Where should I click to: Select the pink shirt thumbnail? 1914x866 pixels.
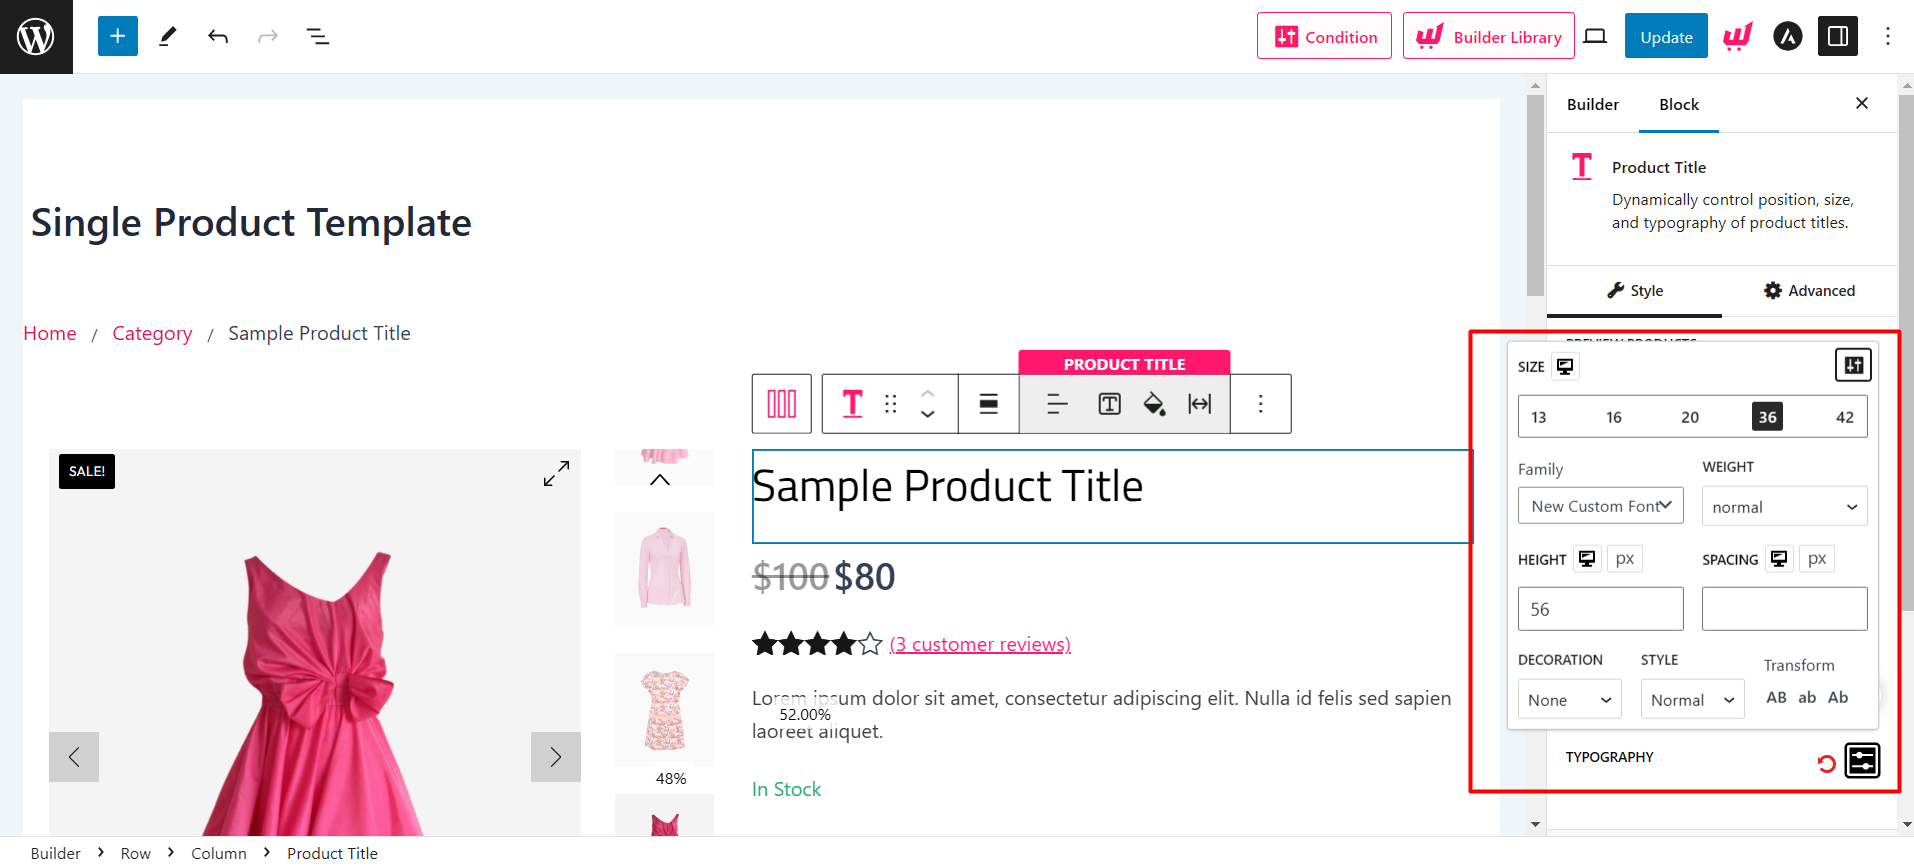tap(665, 568)
